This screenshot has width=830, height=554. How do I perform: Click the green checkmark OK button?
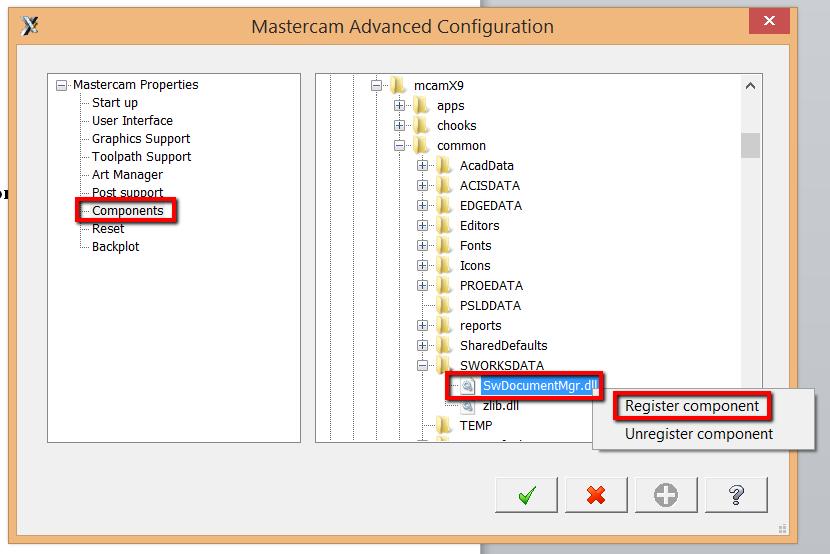click(x=527, y=495)
